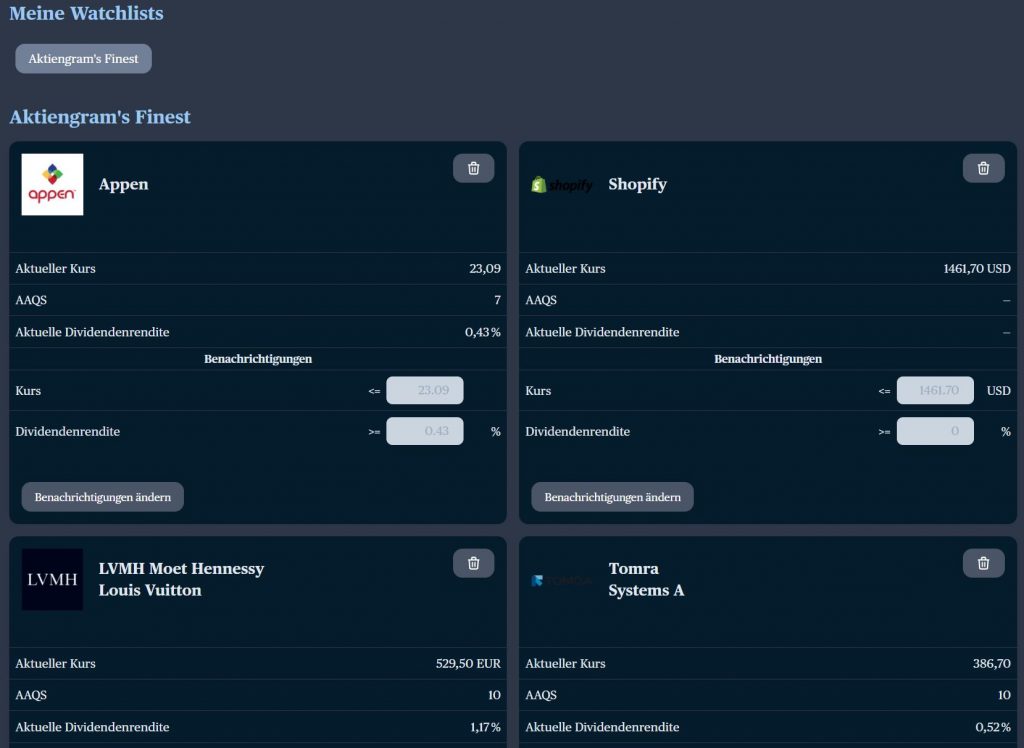Click the Tomra logo image
Viewport: 1024px width, 748px height.
[562, 580]
